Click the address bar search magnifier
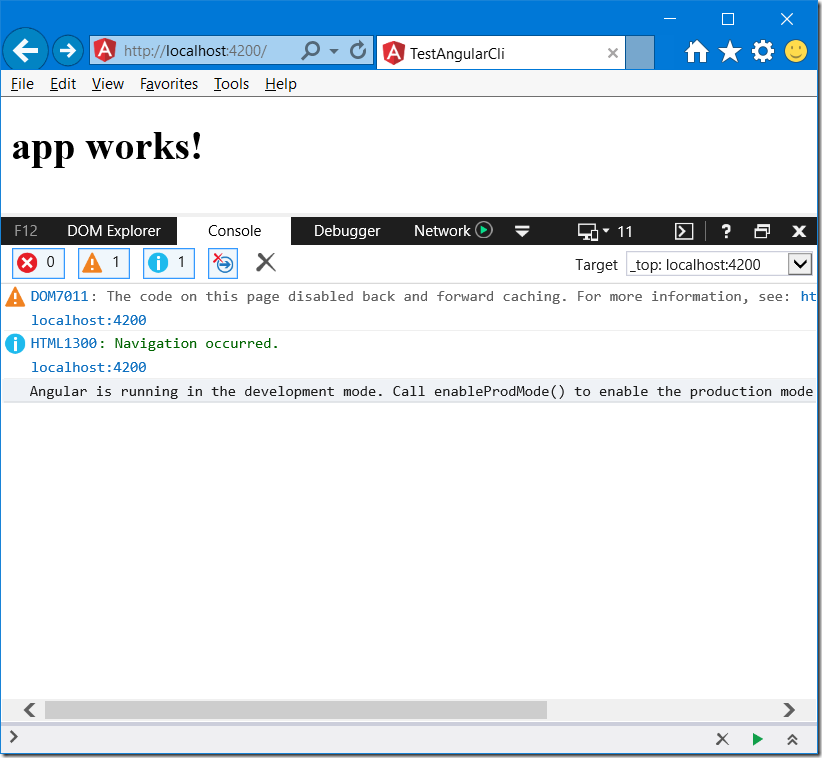Viewport: 822px width, 758px height. (311, 51)
